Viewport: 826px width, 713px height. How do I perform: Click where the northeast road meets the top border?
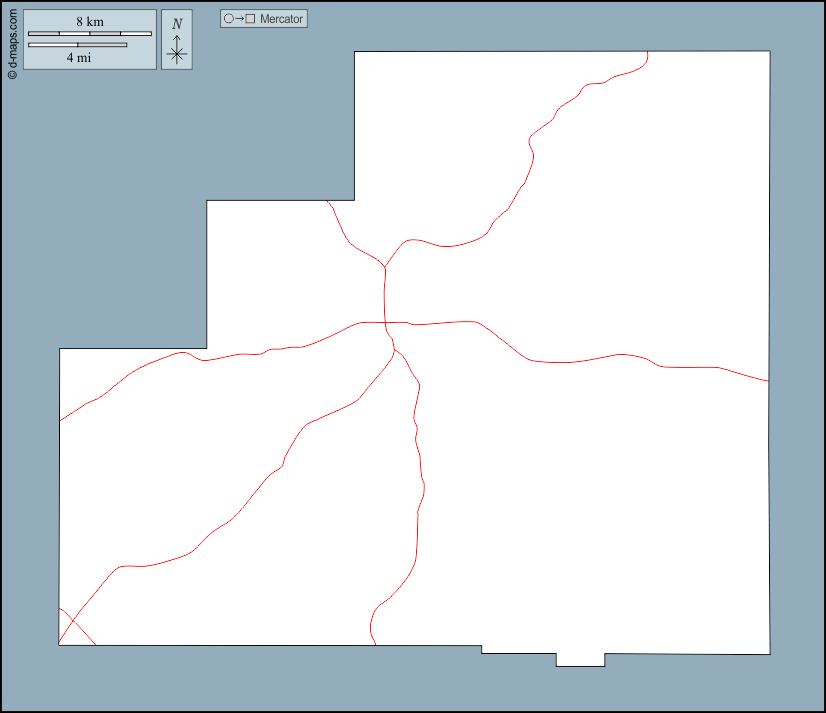pos(648,51)
